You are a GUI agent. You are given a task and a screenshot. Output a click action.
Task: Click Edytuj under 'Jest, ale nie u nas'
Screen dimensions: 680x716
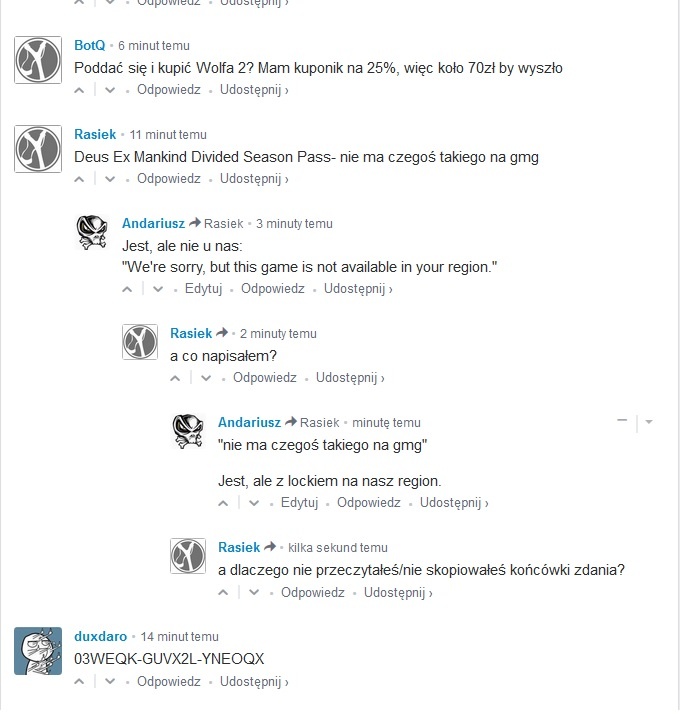pos(203,289)
